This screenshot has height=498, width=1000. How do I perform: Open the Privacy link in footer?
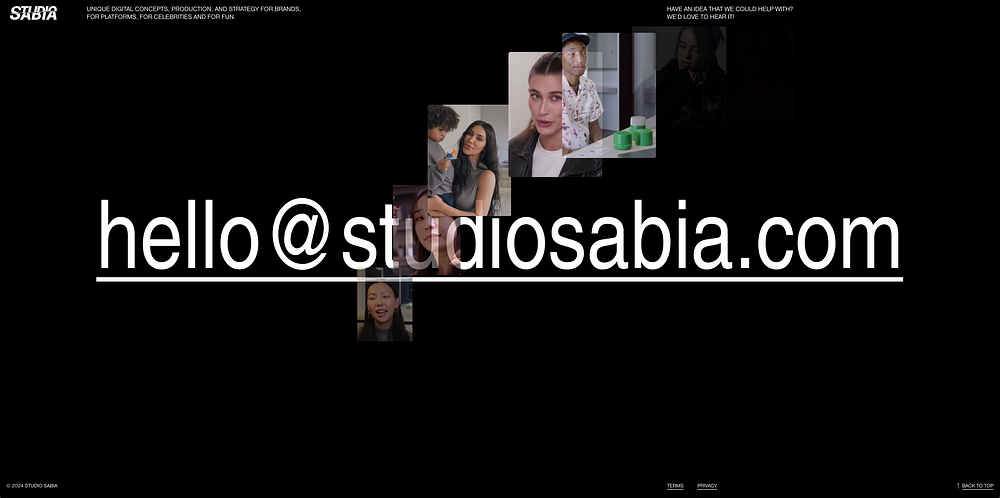pos(707,486)
